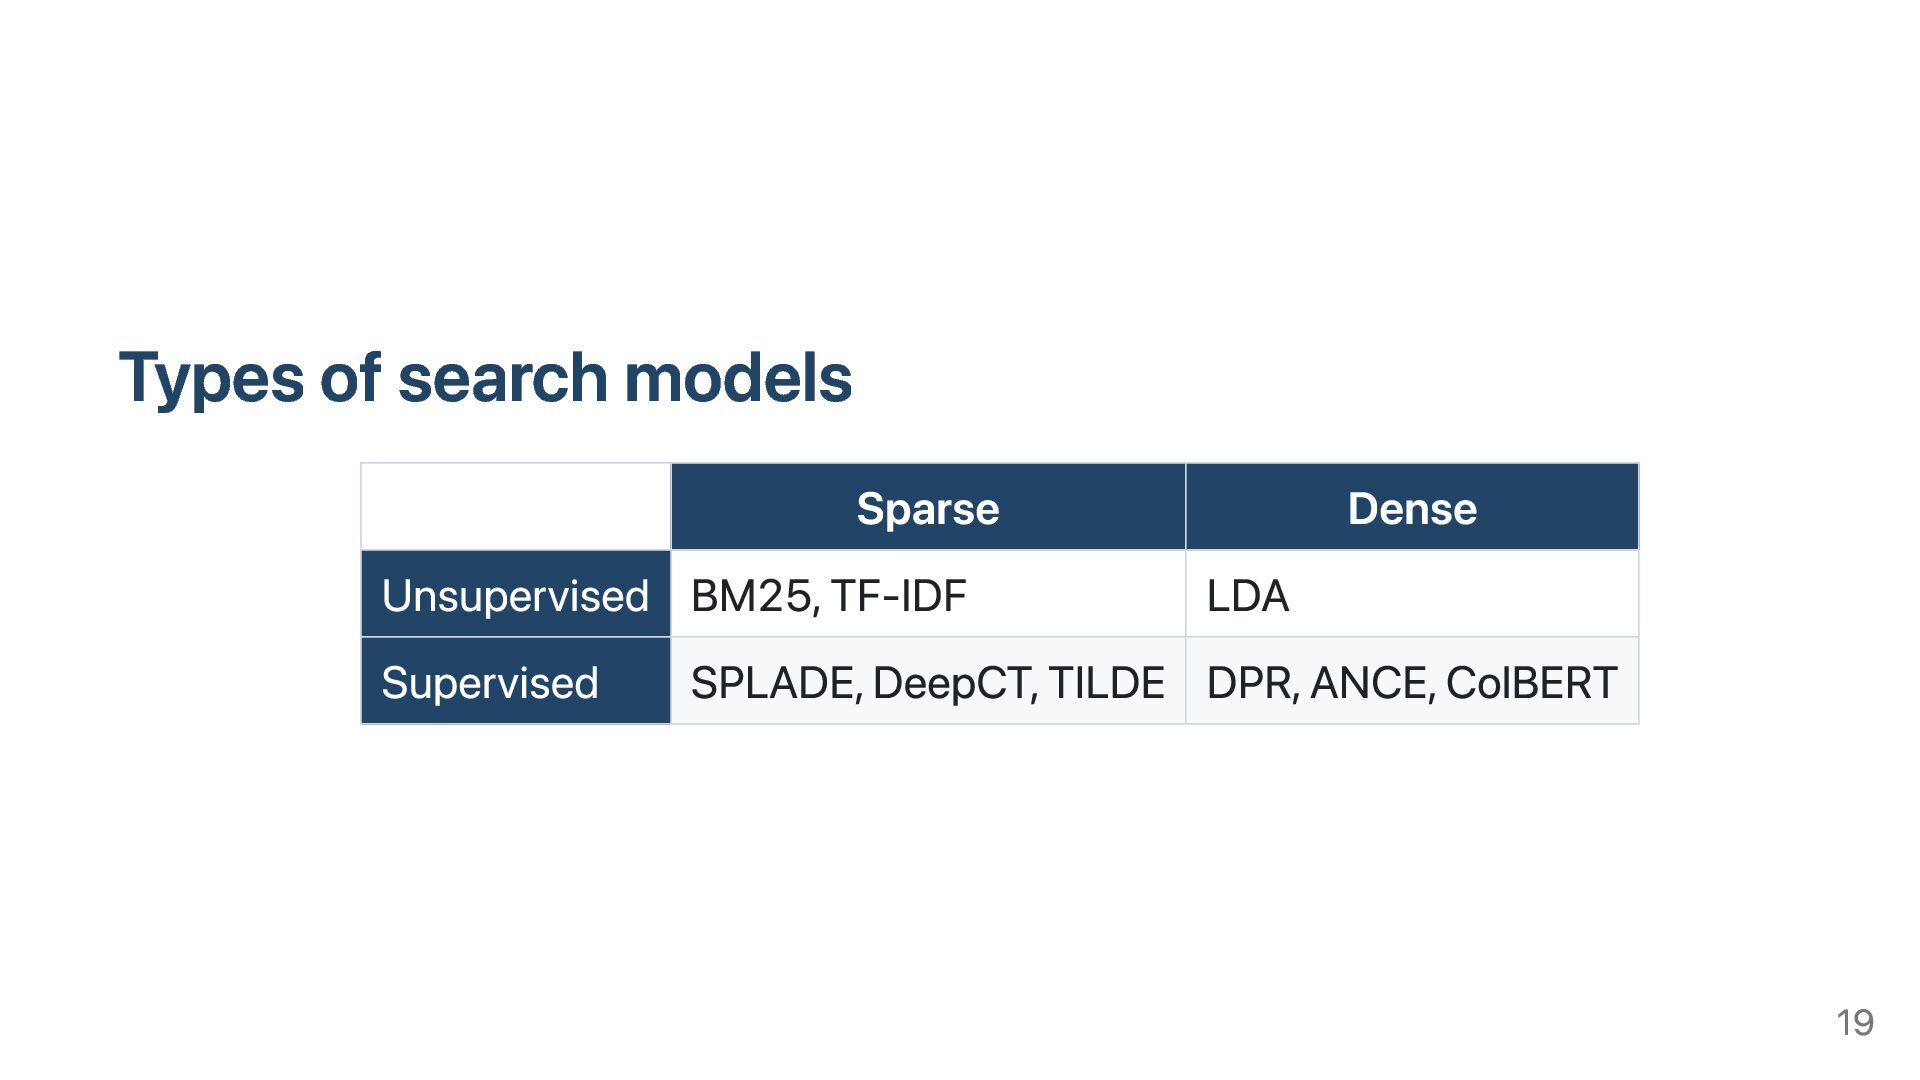The image size is (1920, 1080).
Task: Click the slide page number 19
Action: (1855, 1023)
